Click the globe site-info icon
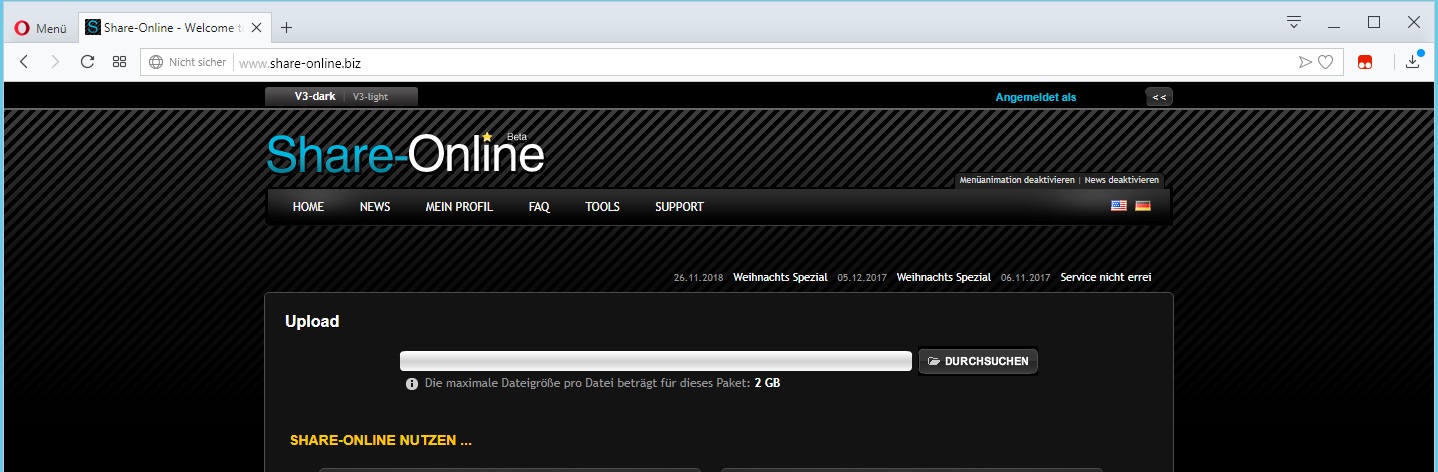This screenshot has height=472, width=1438. 155,62
